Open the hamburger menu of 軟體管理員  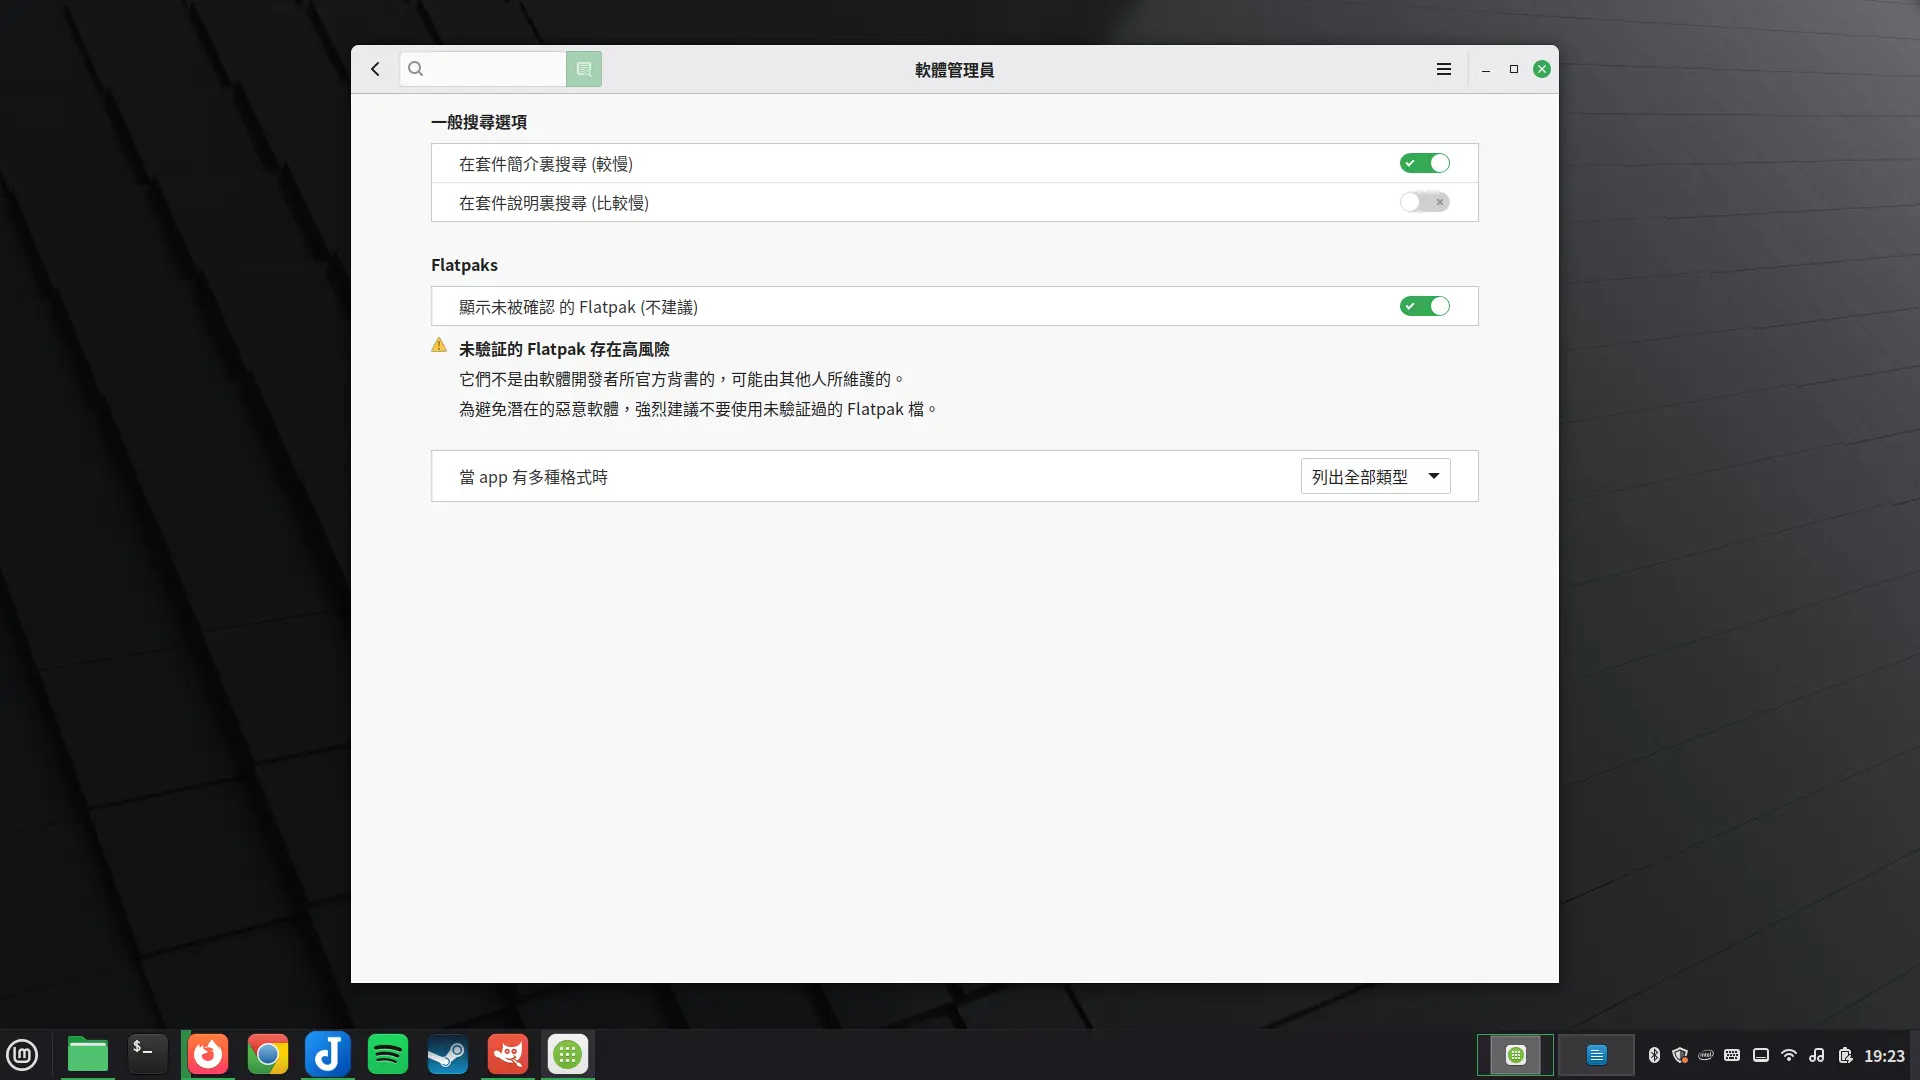coord(1443,69)
